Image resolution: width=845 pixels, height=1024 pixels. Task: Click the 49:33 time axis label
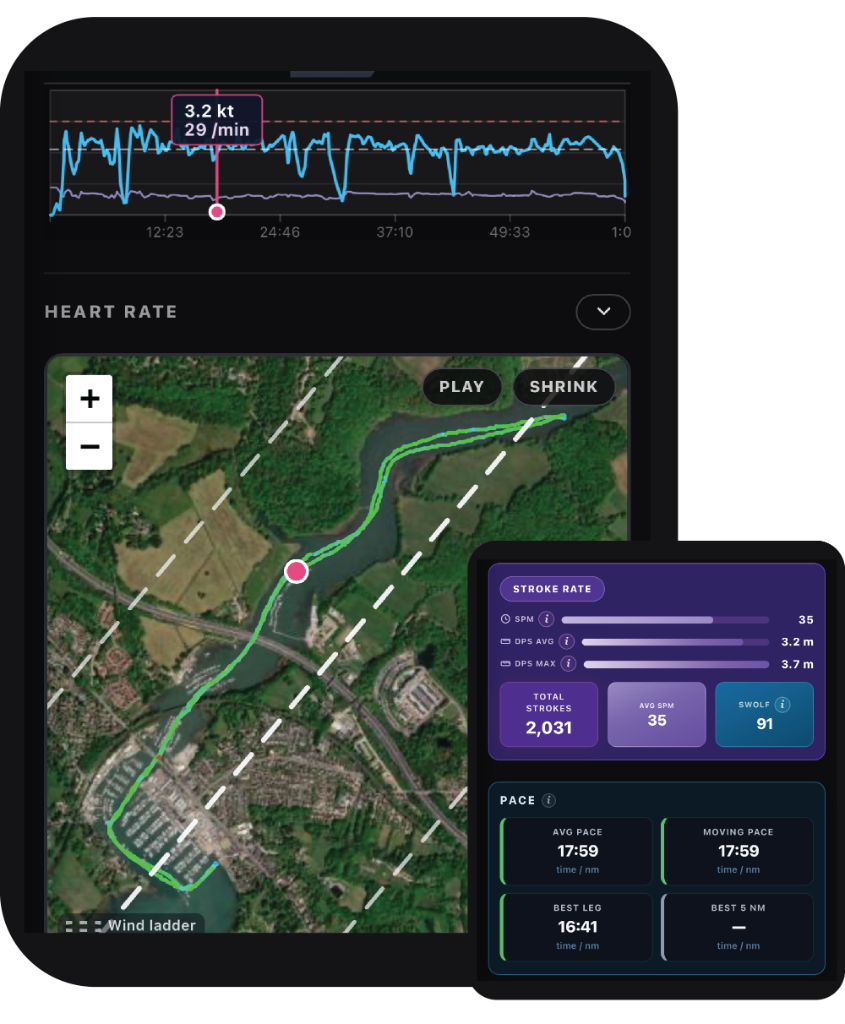coord(510,232)
